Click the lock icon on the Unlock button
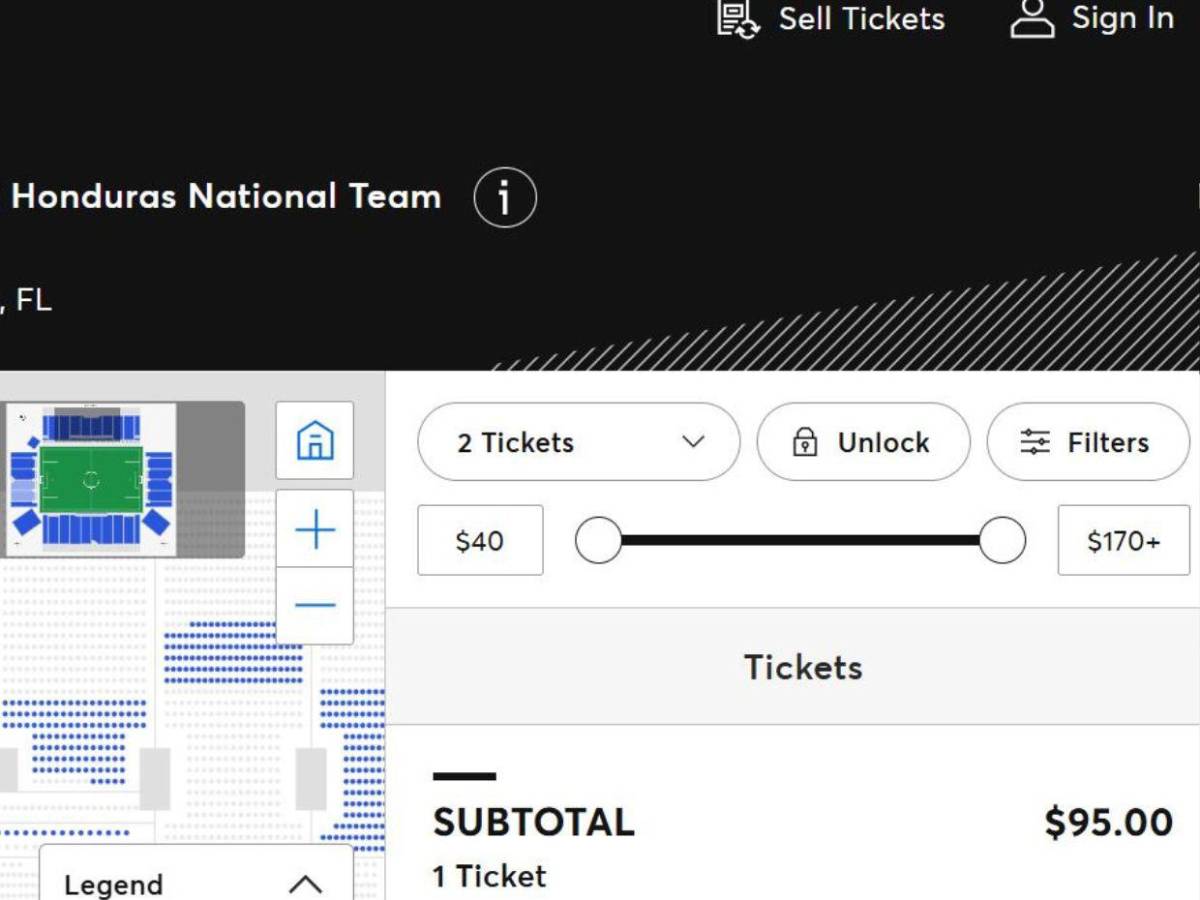 (x=806, y=442)
